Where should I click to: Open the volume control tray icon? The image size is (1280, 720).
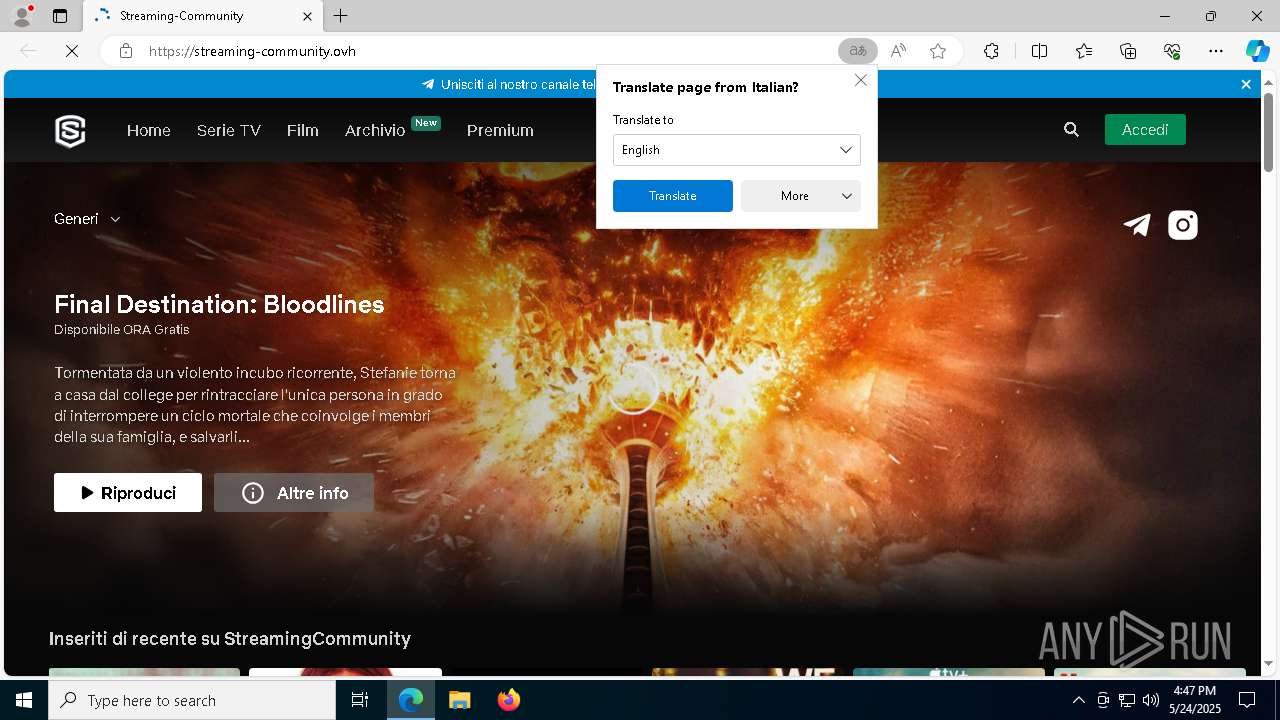click(1151, 700)
